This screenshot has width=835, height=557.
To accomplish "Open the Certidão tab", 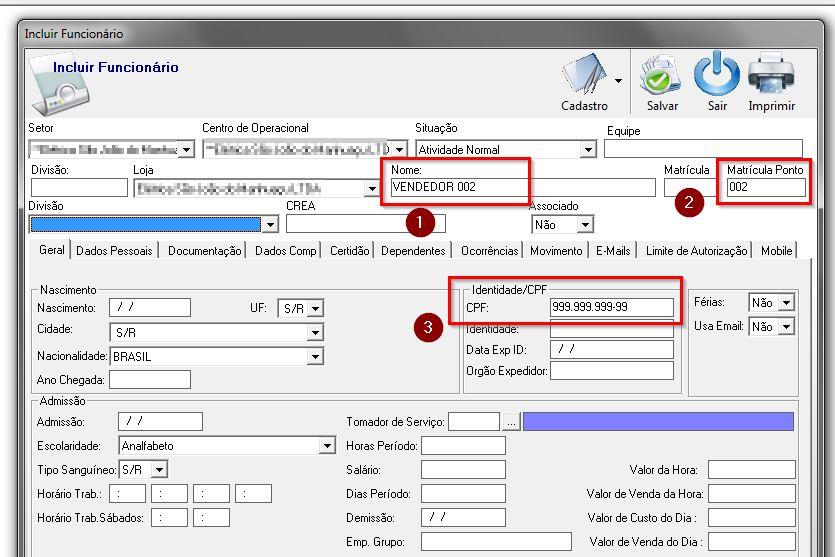I will (x=349, y=251).
